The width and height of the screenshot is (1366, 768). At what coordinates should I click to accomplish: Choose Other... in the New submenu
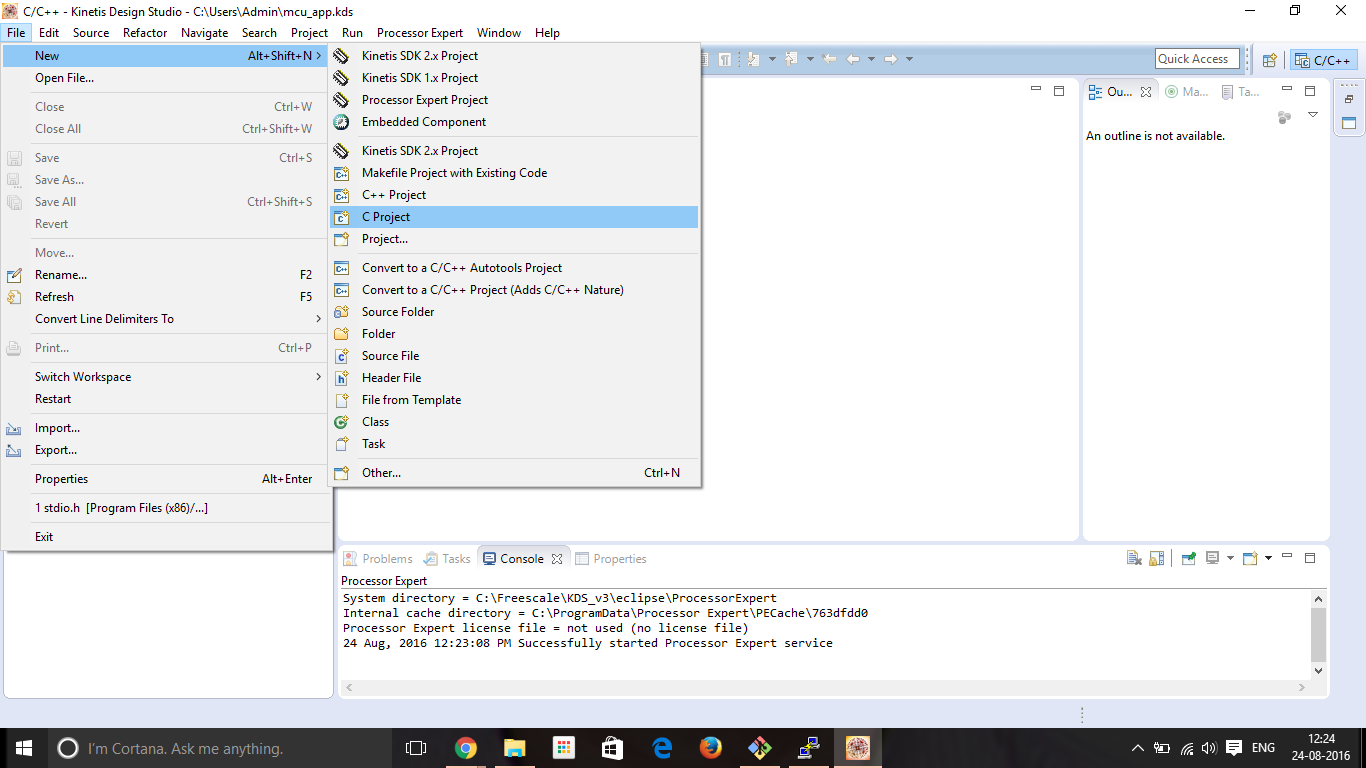coord(514,473)
